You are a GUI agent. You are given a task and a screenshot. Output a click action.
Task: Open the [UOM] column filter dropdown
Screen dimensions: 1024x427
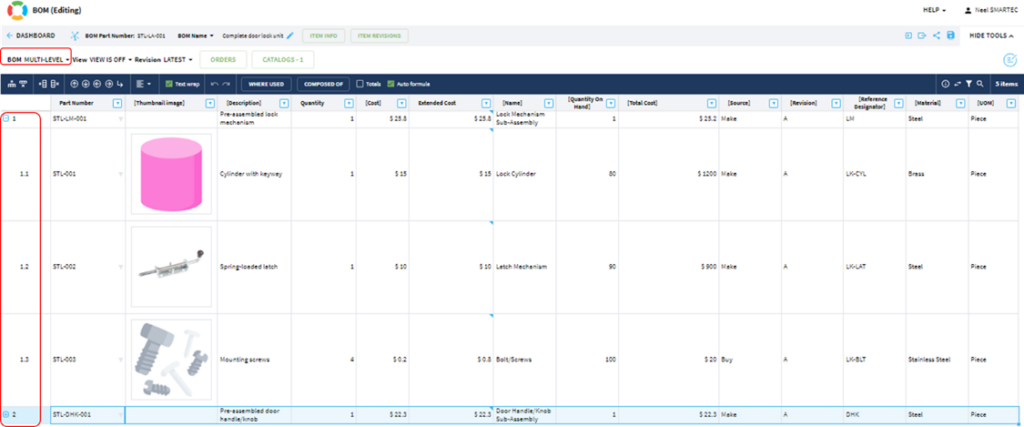tap(1011, 103)
